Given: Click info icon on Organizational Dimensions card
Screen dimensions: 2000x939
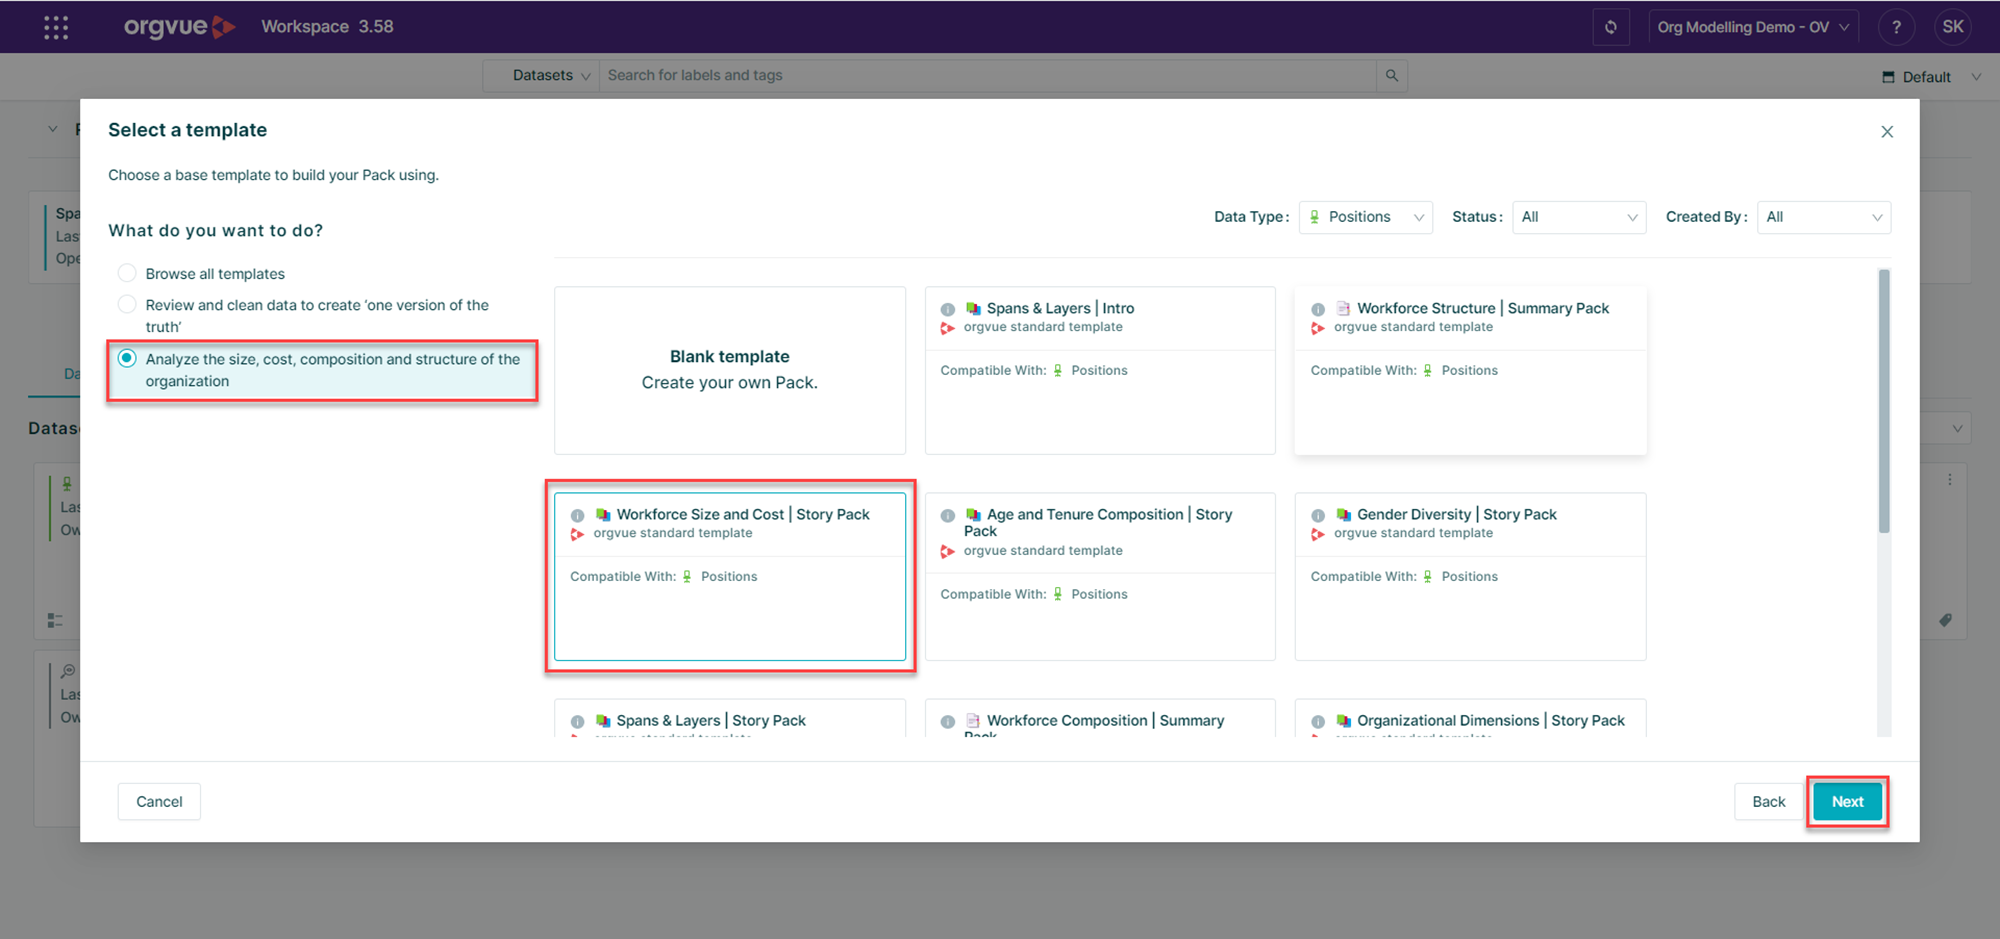Looking at the screenshot, I should [1318, 721].
